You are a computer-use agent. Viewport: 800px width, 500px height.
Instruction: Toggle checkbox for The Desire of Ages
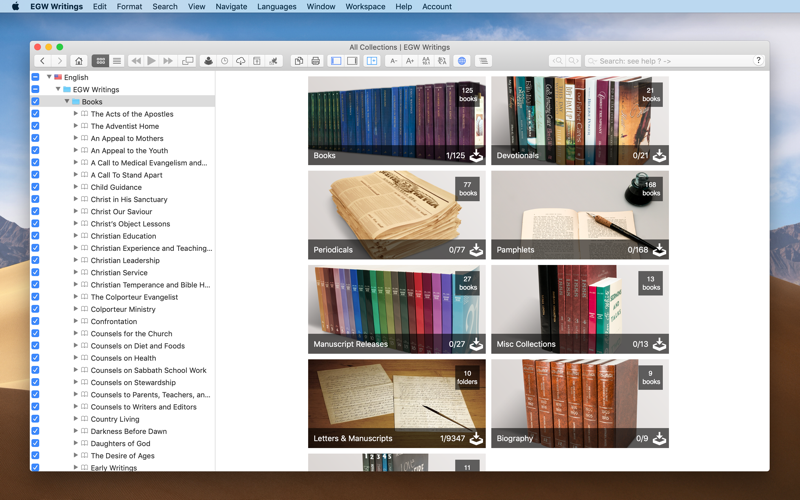(x=35, y=456)
